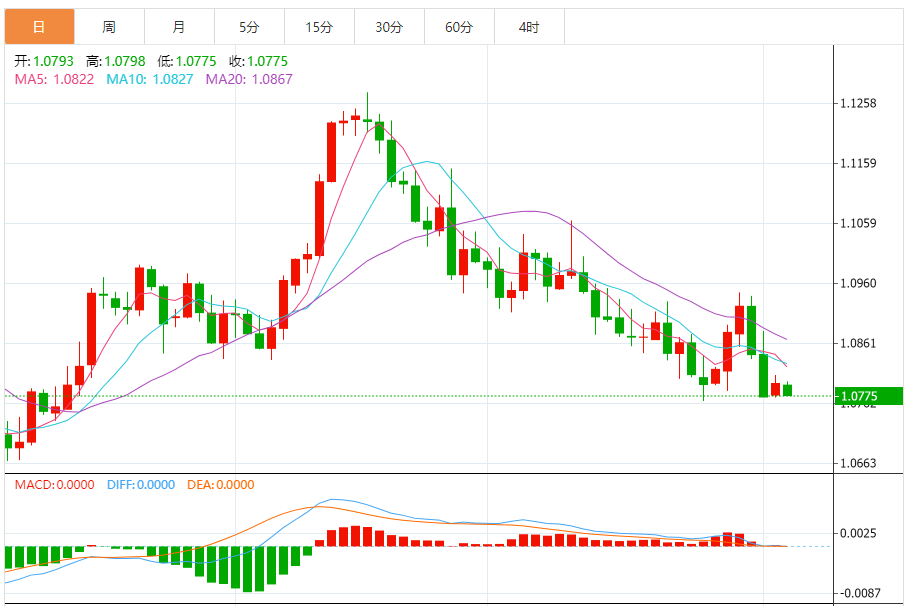
Task: Open the 5分 timeframe tab
Action: (x=249, y=27)
